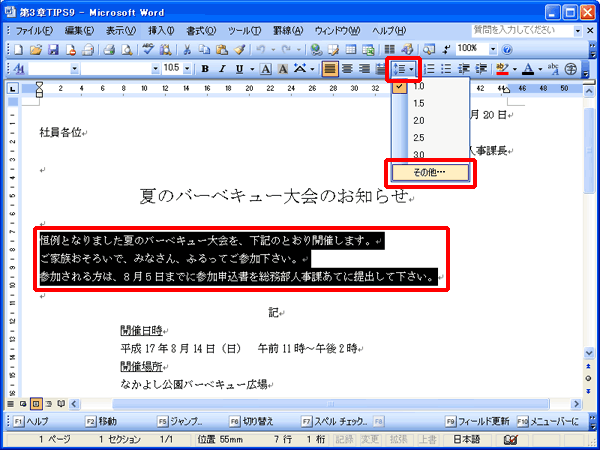Image resolution: width=600 pixels, height=450 pixels.
Task: Right-align the selected paragraphs
Action: pos(365,69)
